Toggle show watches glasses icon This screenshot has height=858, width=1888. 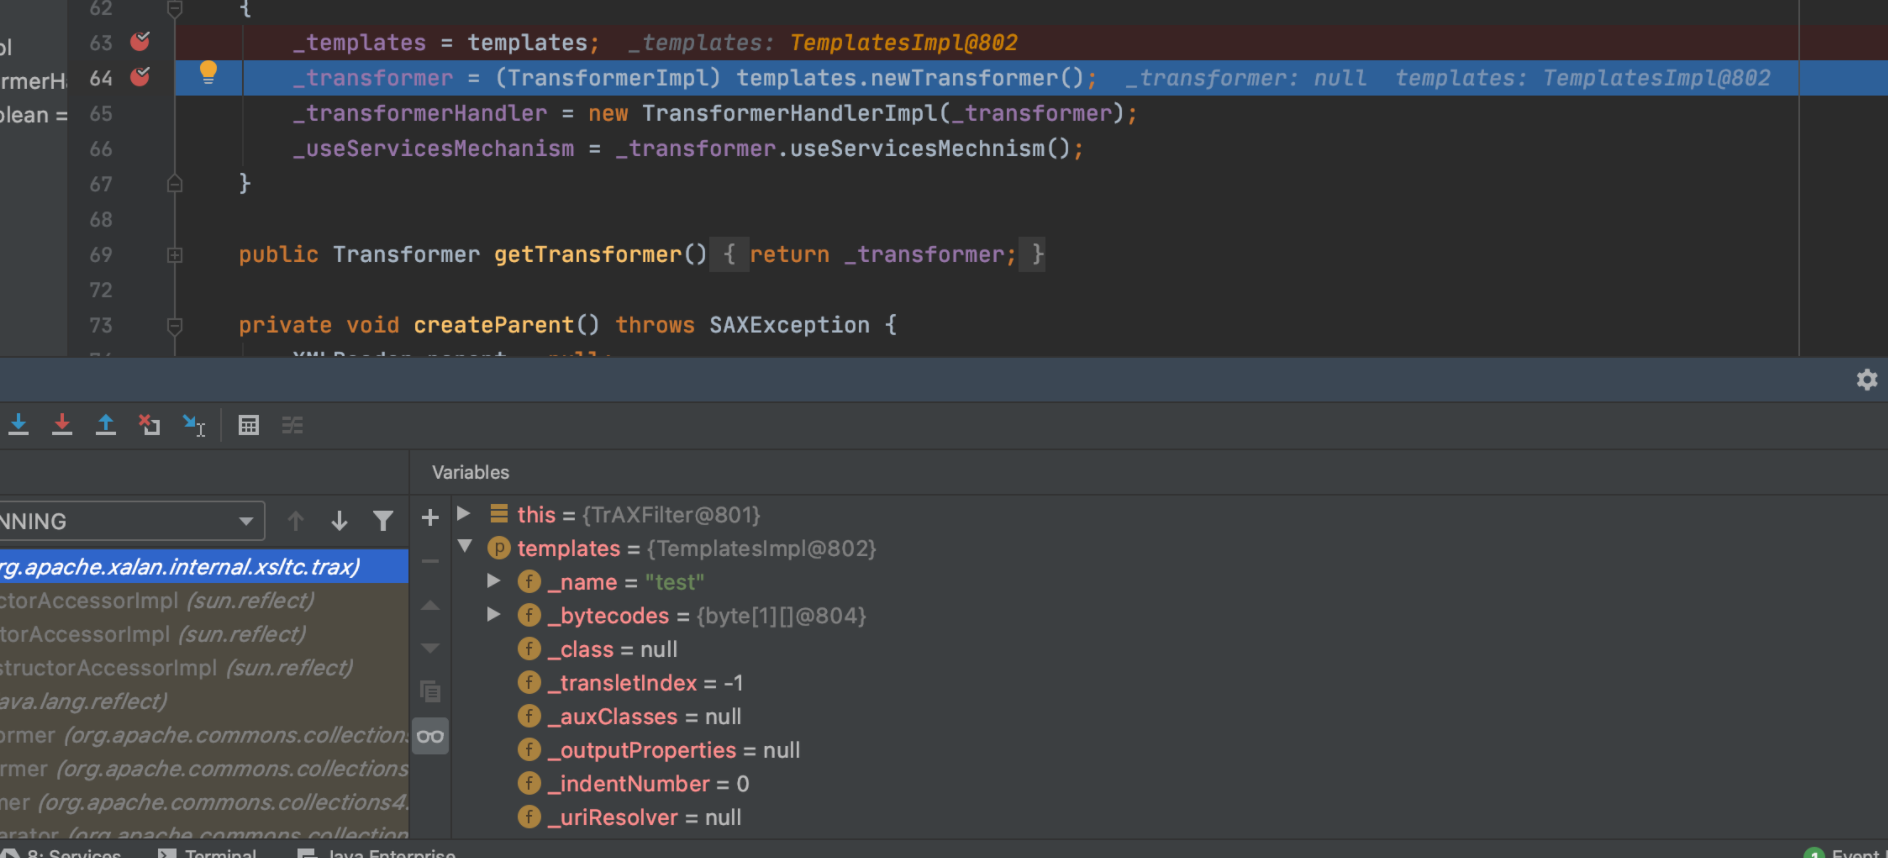coord(430,736)
